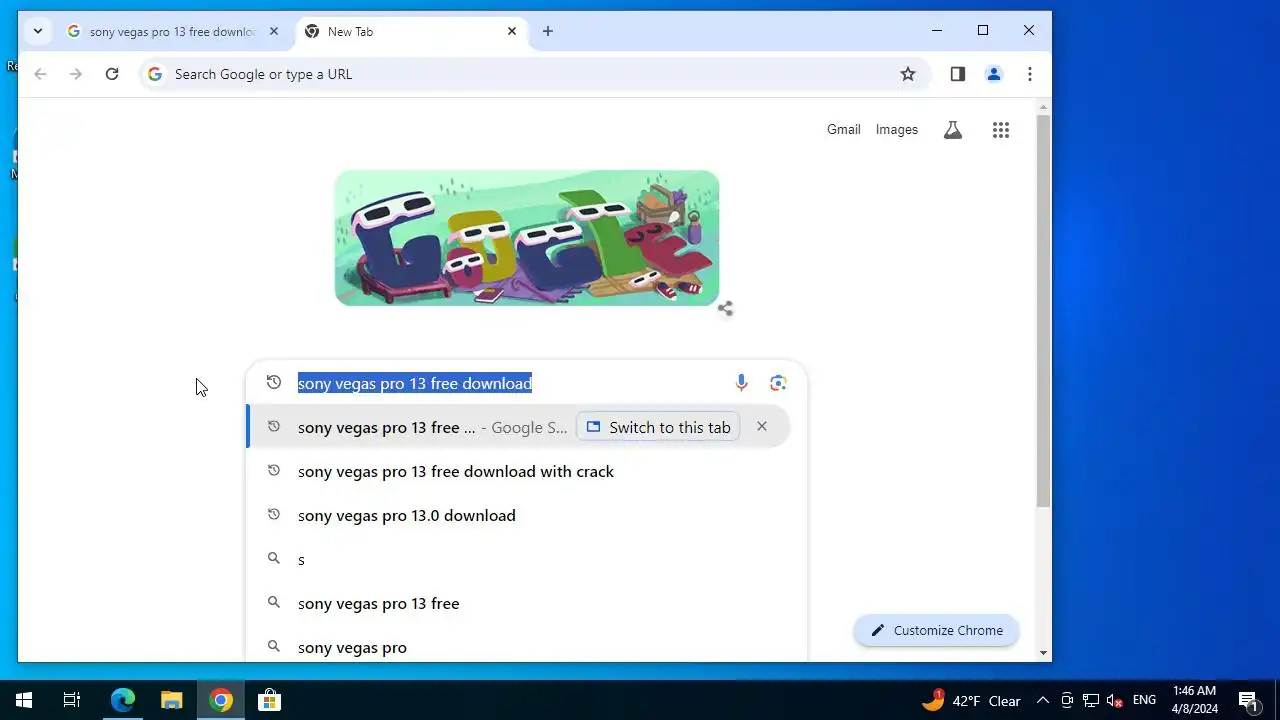Click the page vertical scrollbar
Viewport: 1280px width, 720px height.
[1043, 310]
